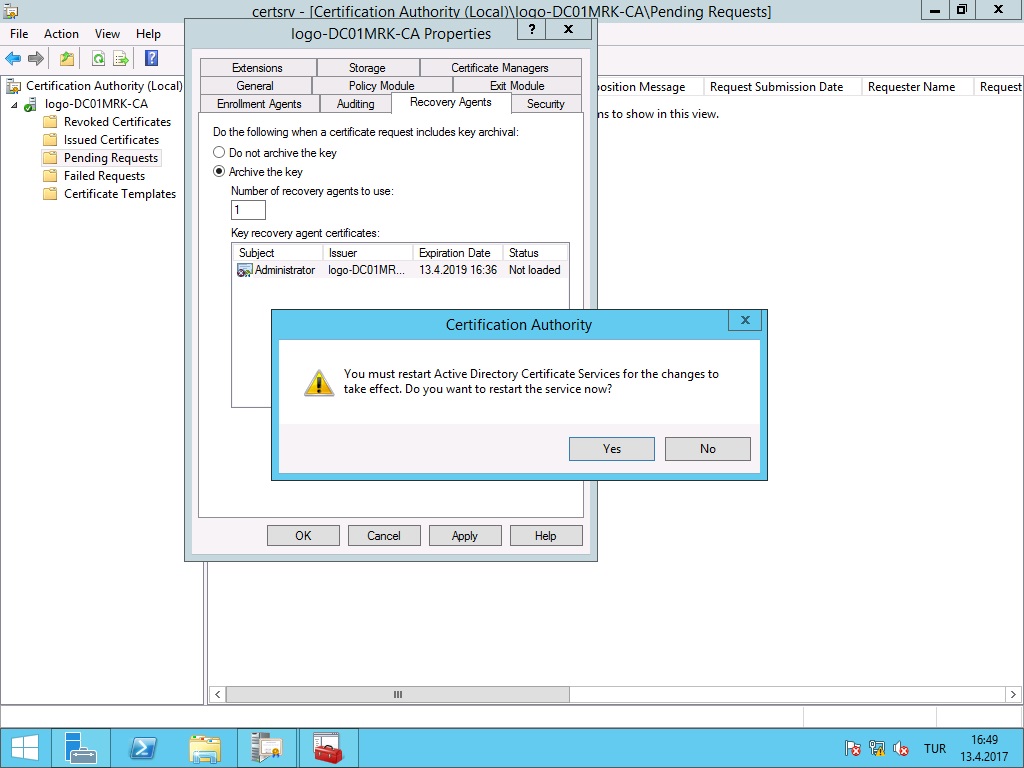Click the Status column header
The image size is (1024, 768).
(536, 253)
